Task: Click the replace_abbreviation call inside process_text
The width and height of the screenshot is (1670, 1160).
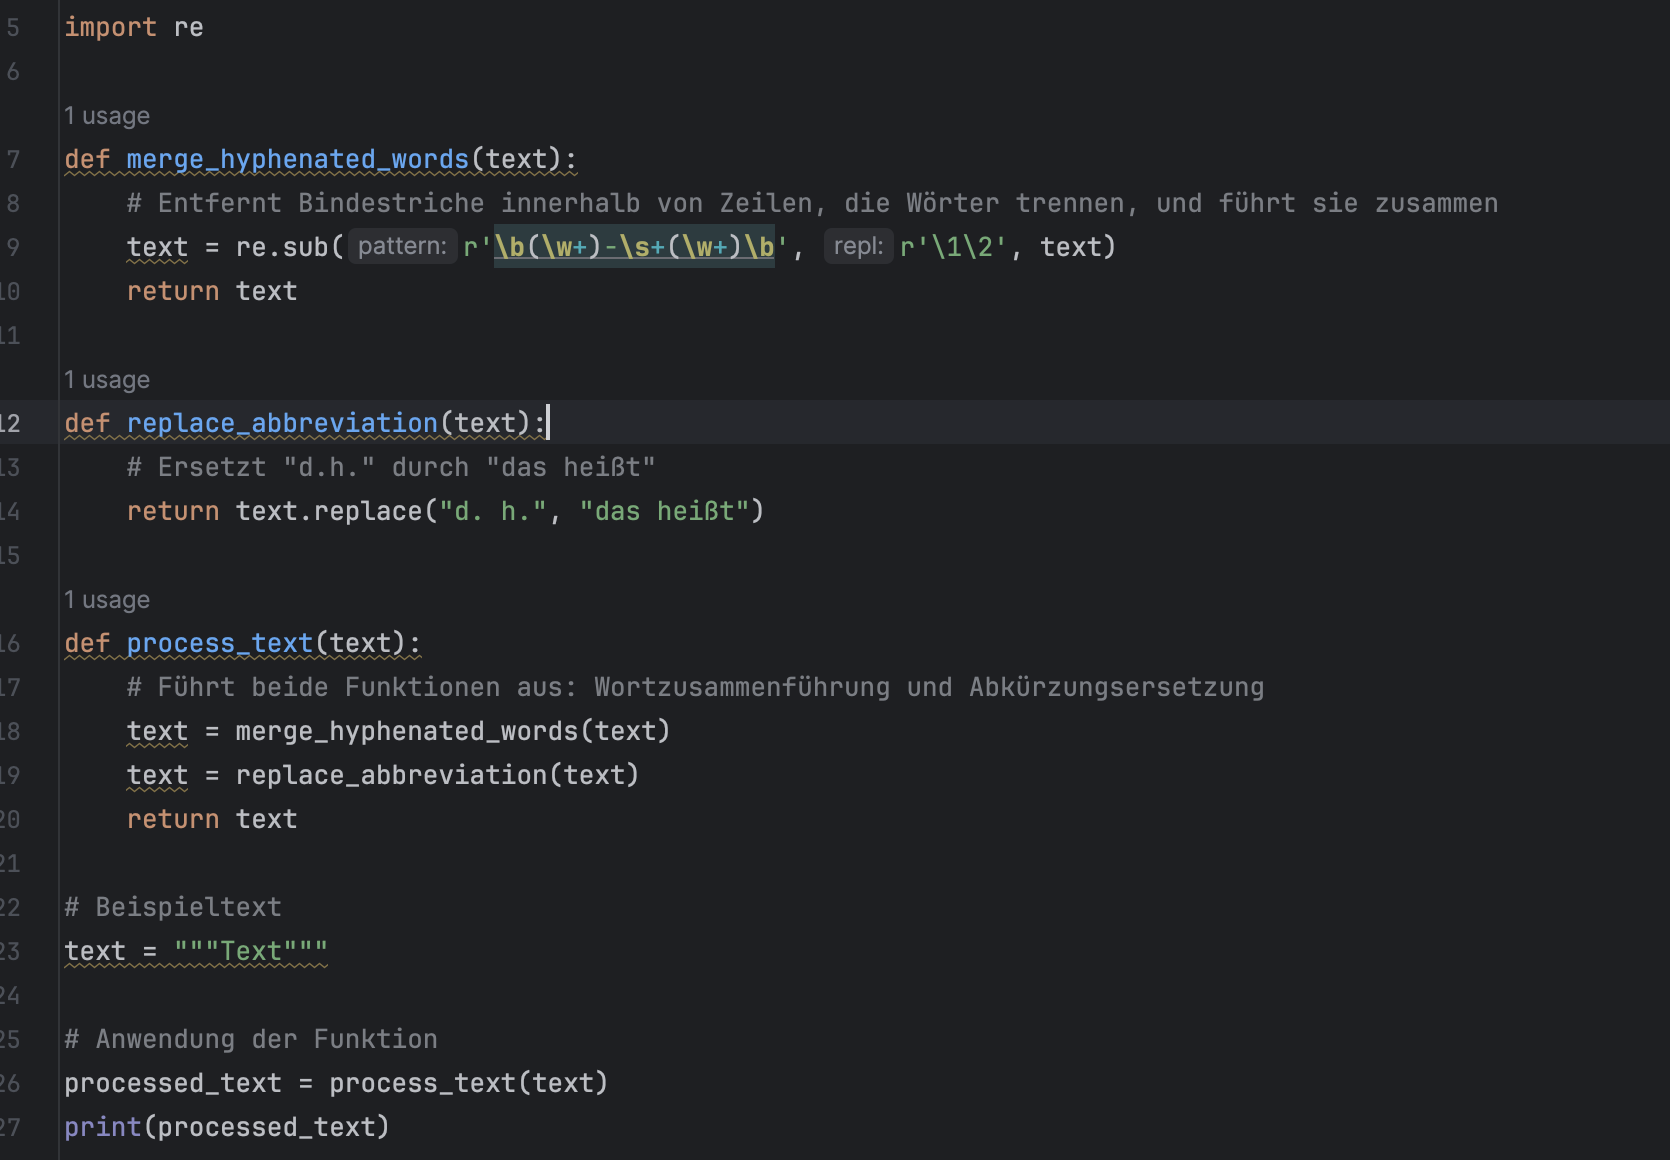Action: coord(392,774)
